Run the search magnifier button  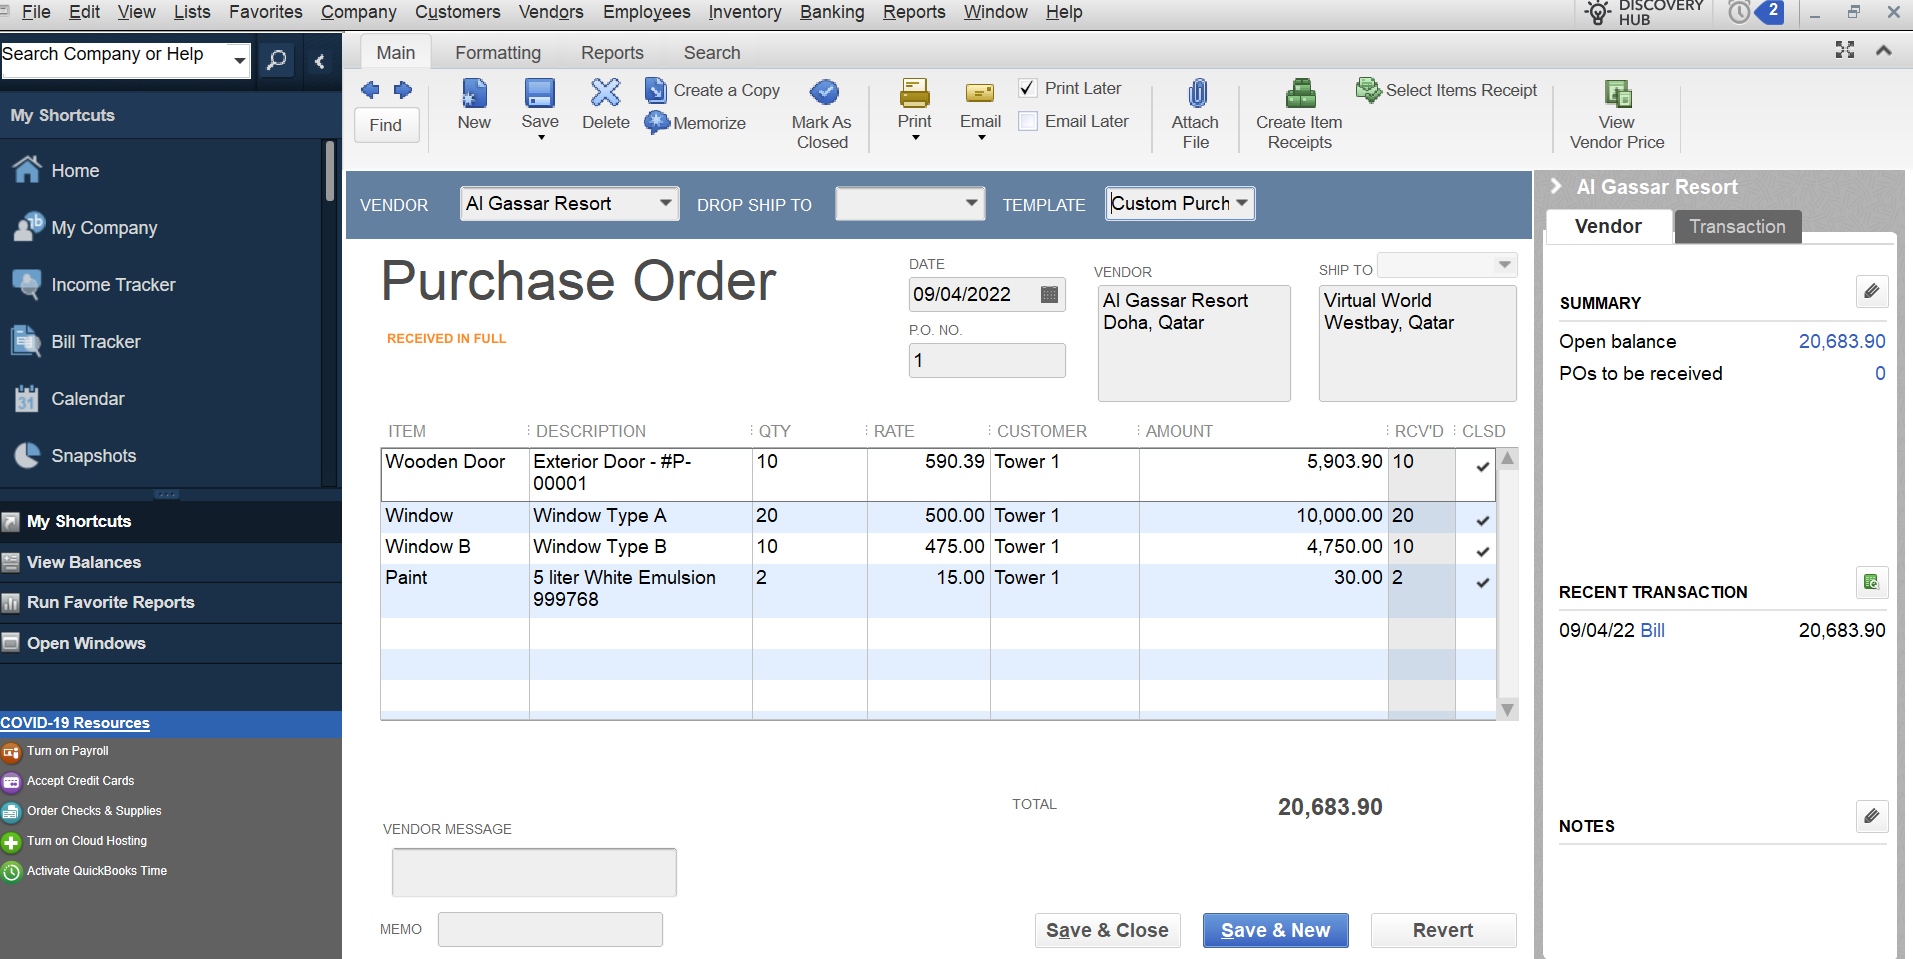[x=276, y=60]
